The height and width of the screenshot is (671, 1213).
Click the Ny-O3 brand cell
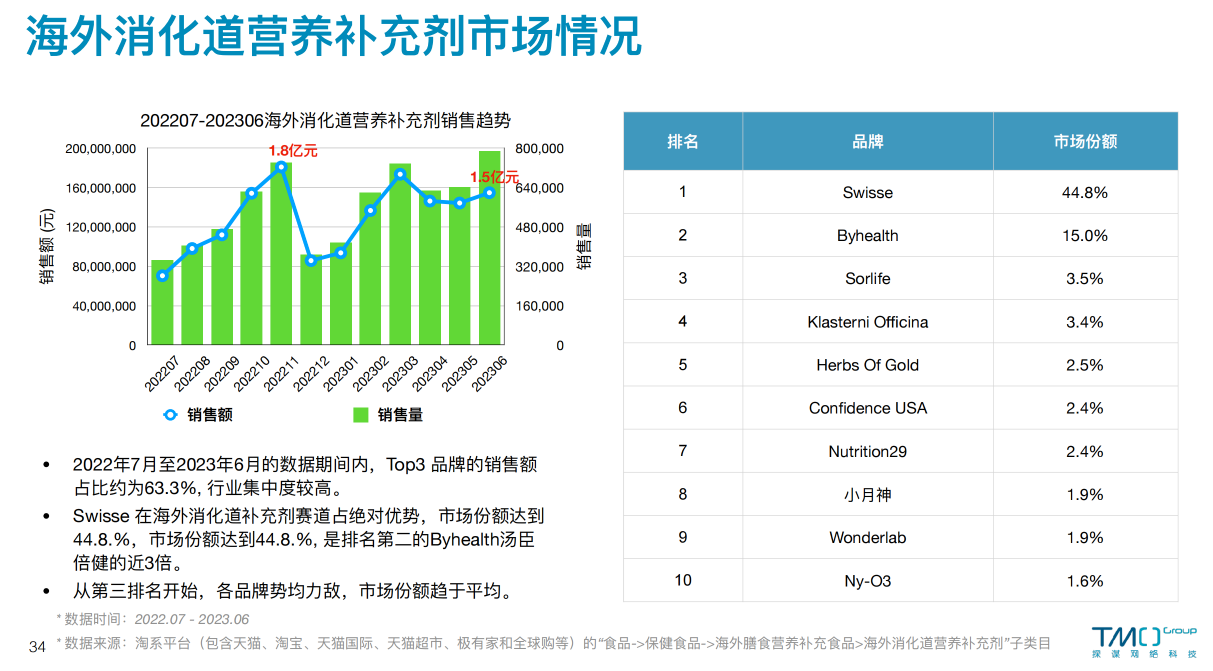(x=868, y=581)
